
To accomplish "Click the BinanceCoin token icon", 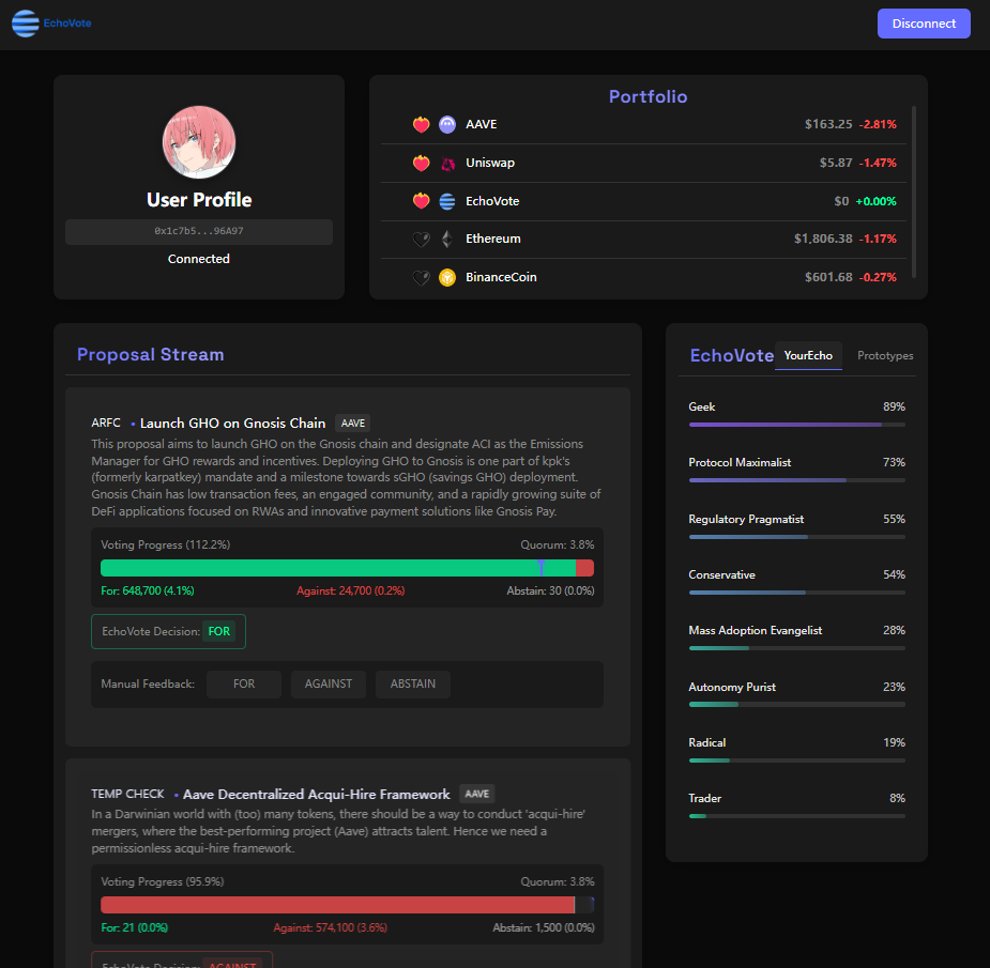I will pos(447,277).
